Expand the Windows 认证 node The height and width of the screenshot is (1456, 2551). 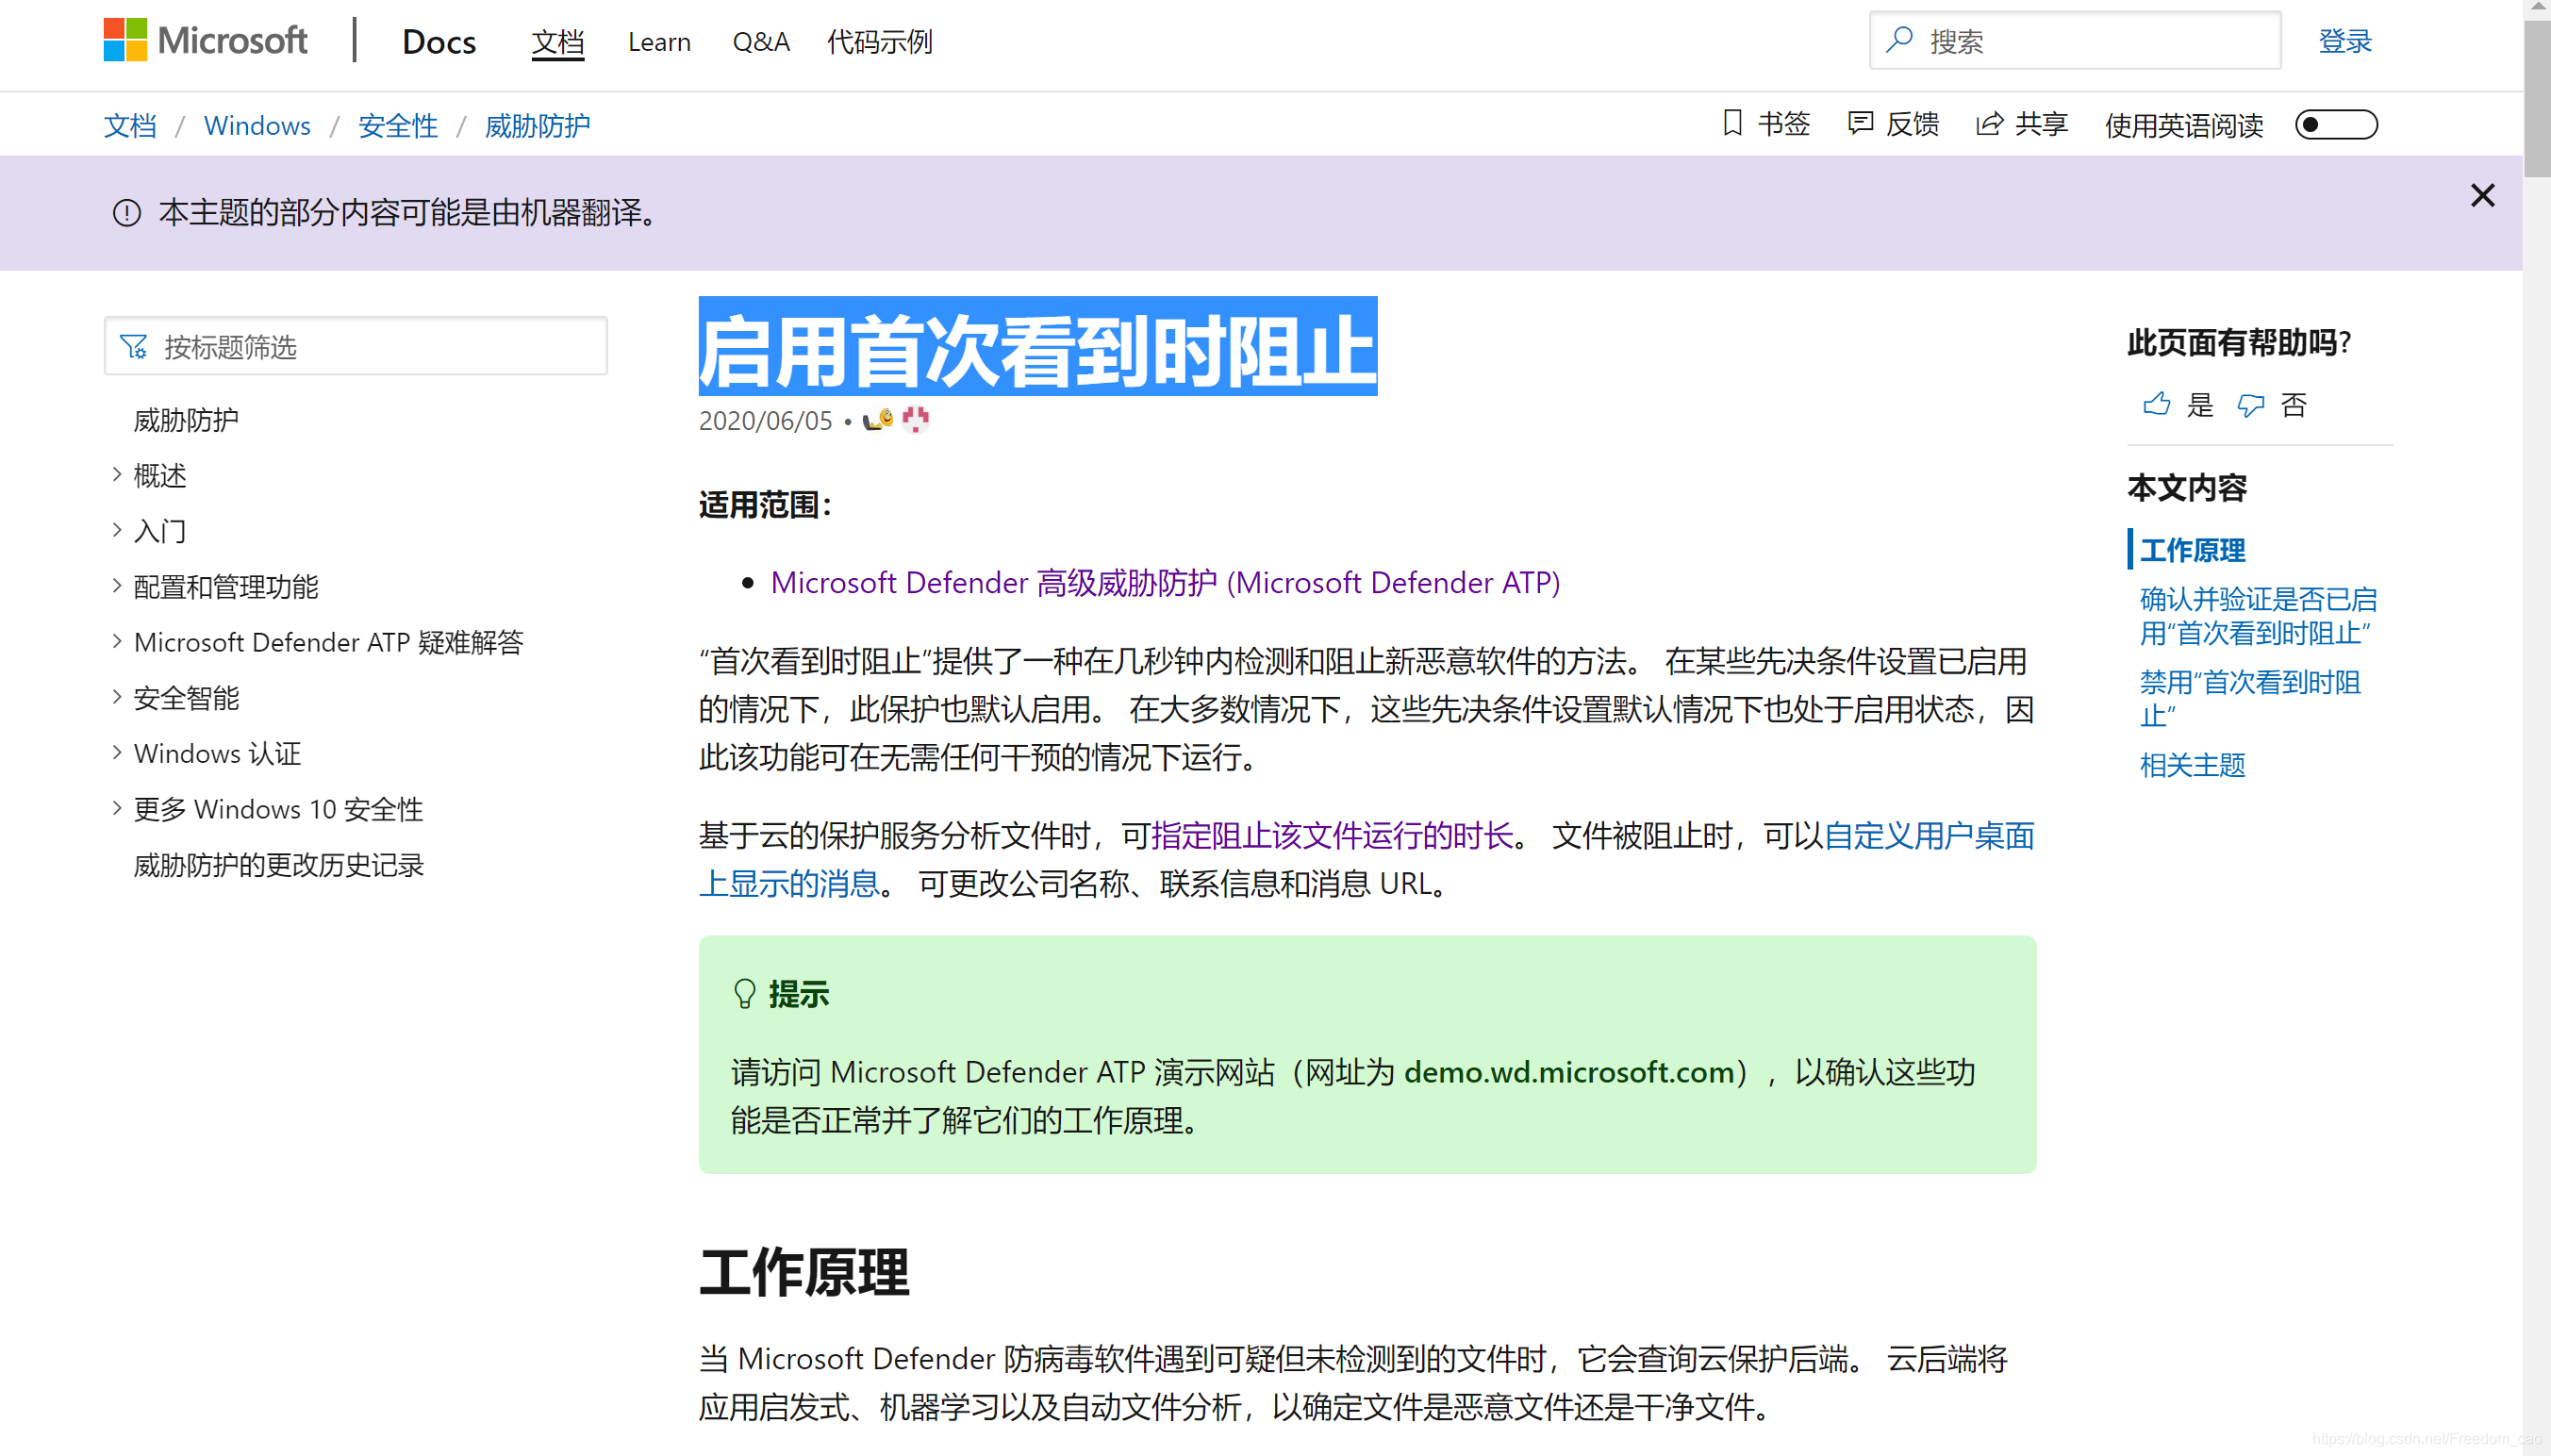(x=117, y=752)
